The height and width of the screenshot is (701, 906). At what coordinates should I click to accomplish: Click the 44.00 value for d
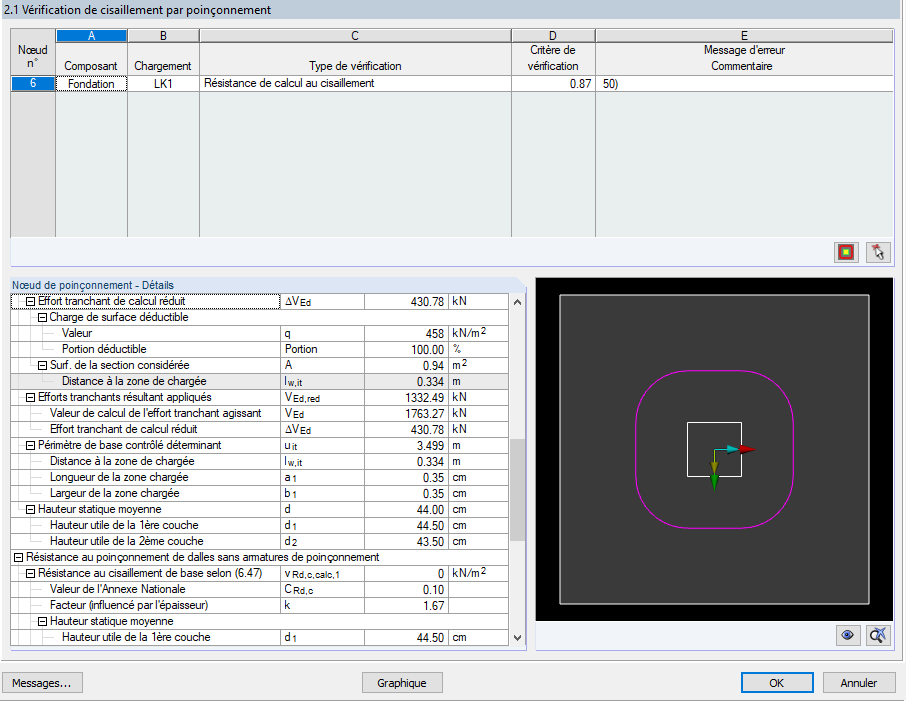pos(406,510)
